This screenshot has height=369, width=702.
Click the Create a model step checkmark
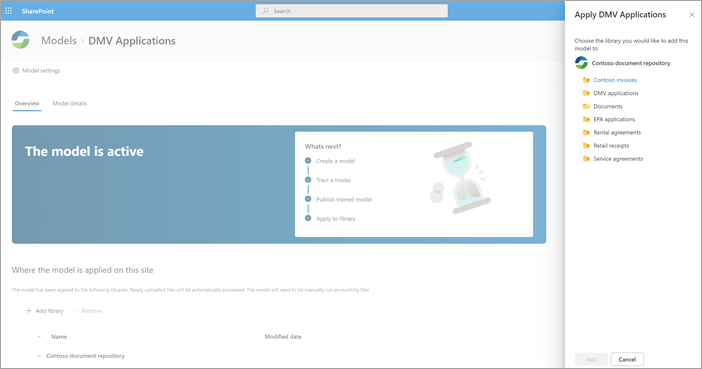pyautogui.click(x=308, y=160)
